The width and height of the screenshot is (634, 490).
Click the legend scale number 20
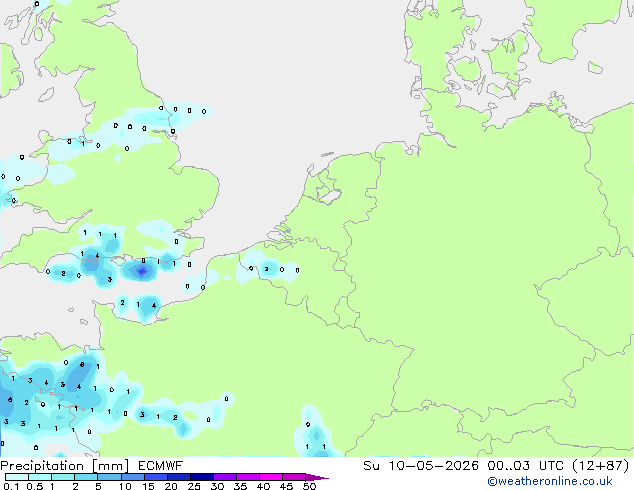171,486
